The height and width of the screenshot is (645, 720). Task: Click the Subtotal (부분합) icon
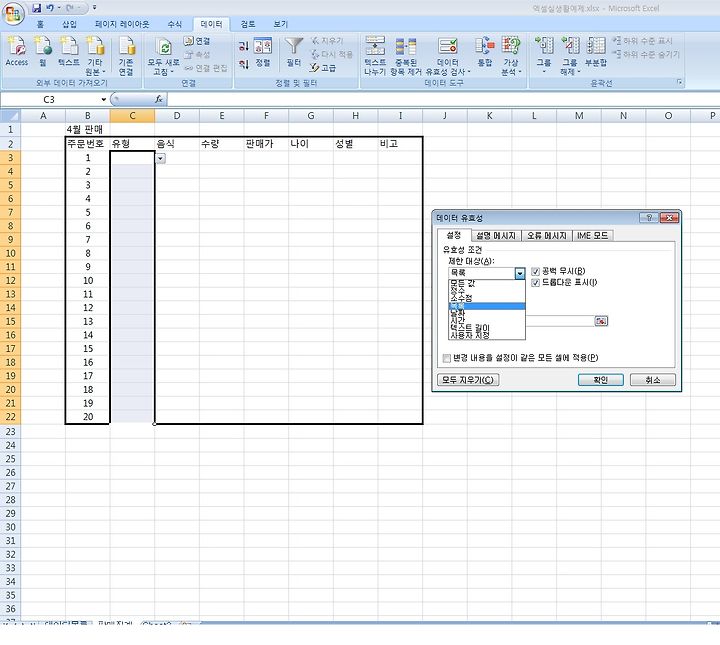pyautogui.click(x=596, y=46)
